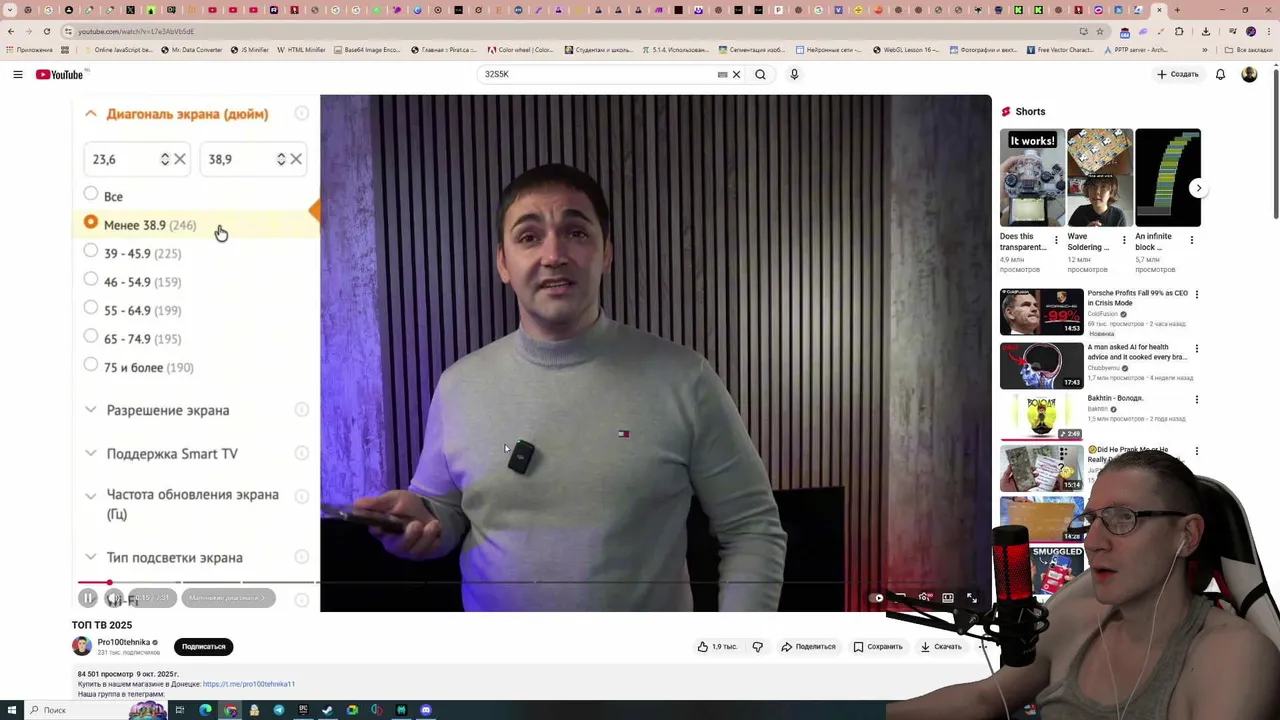Seek on the video progress bar
The width and height of the screenshot is (1280, 720).
(x=535, y=582)
